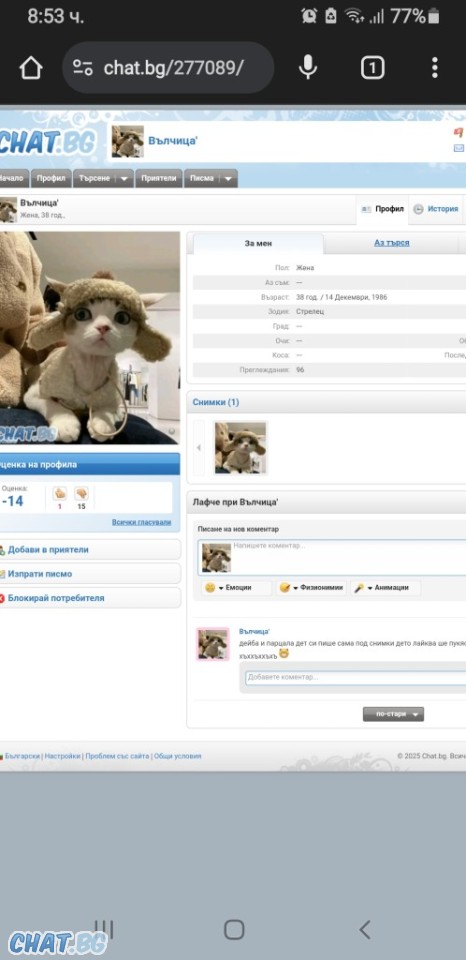Tap the Android home navigation button

pos(234,929)
